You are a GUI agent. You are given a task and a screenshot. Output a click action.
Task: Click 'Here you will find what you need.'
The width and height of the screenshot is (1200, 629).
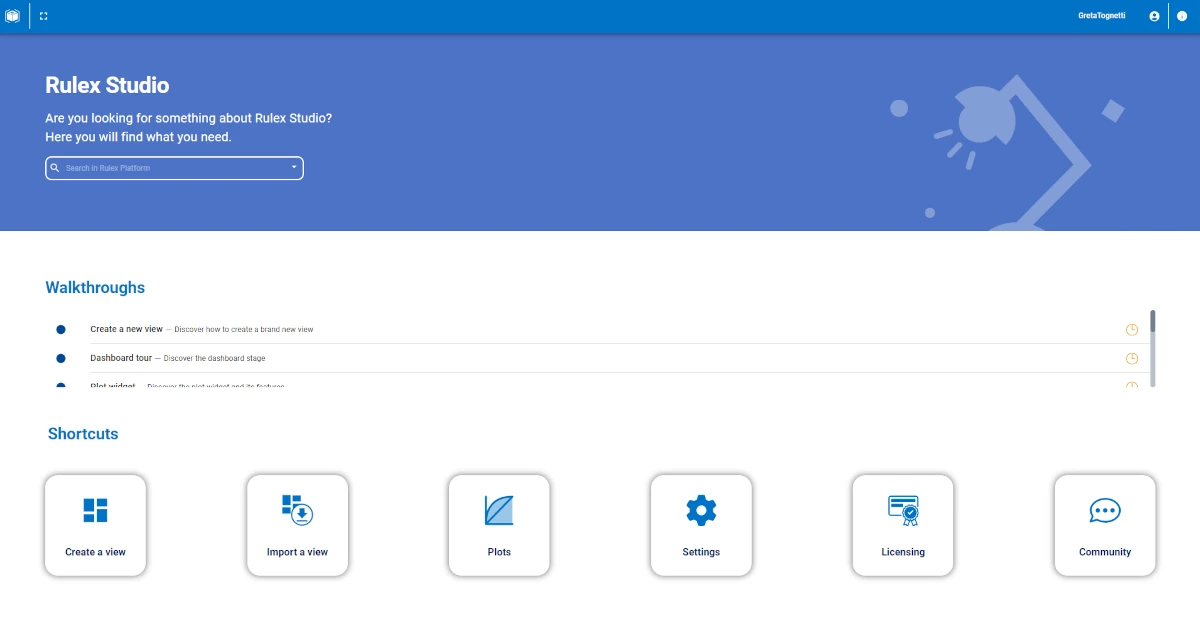coord(139,137)
